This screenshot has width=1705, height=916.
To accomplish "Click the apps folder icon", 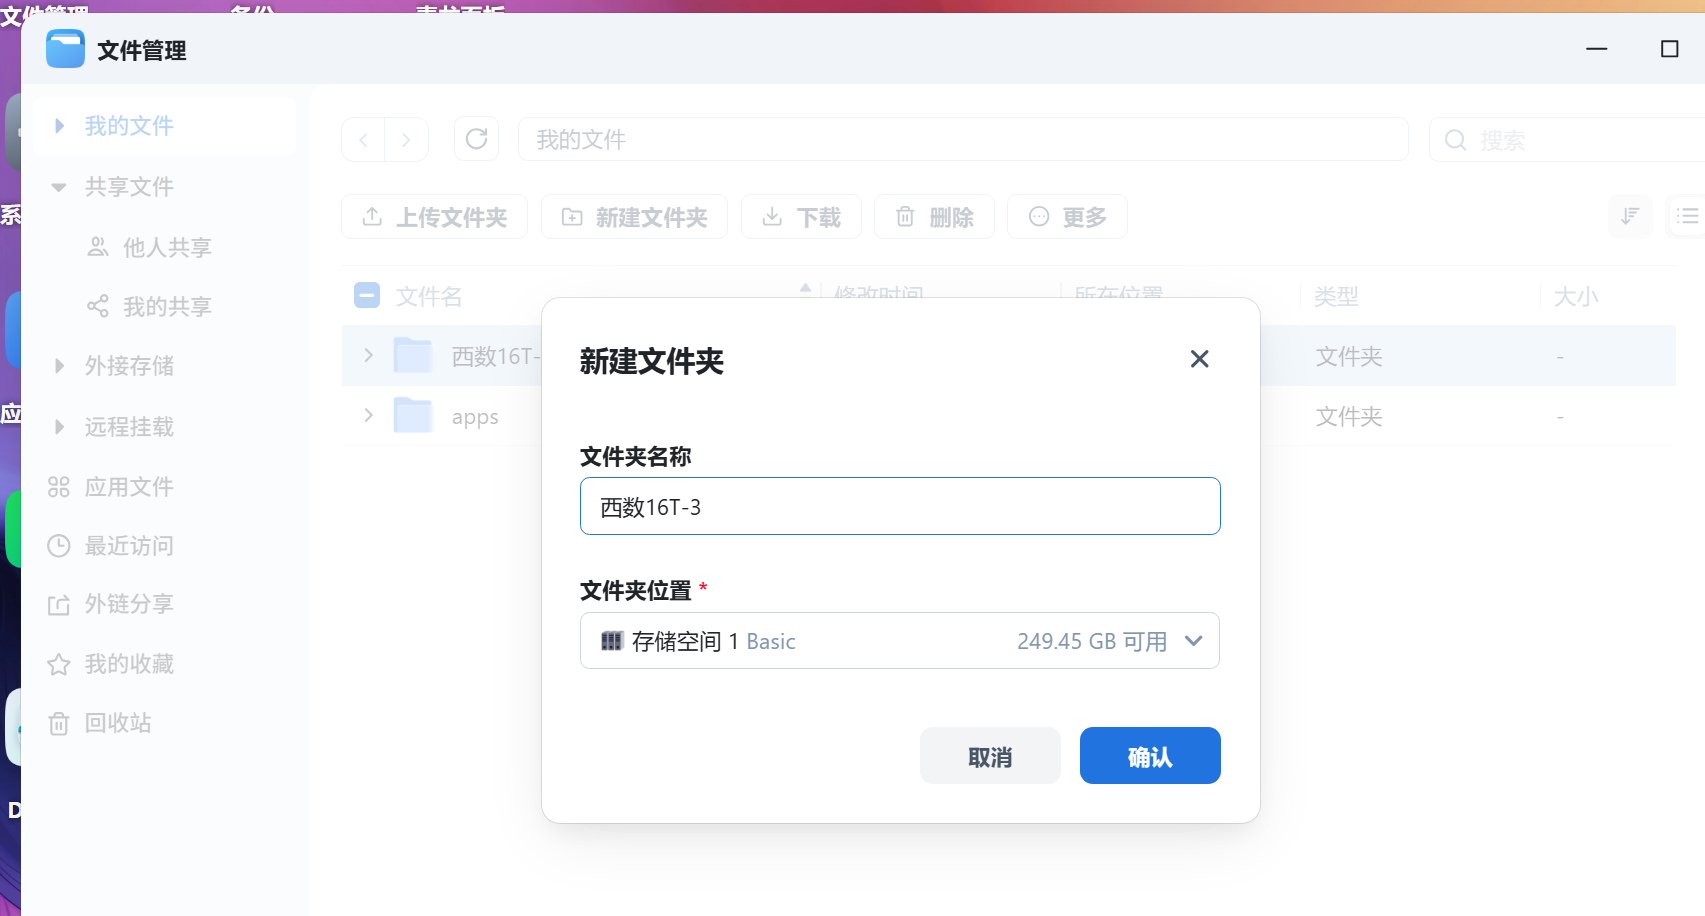I will 413,415.
